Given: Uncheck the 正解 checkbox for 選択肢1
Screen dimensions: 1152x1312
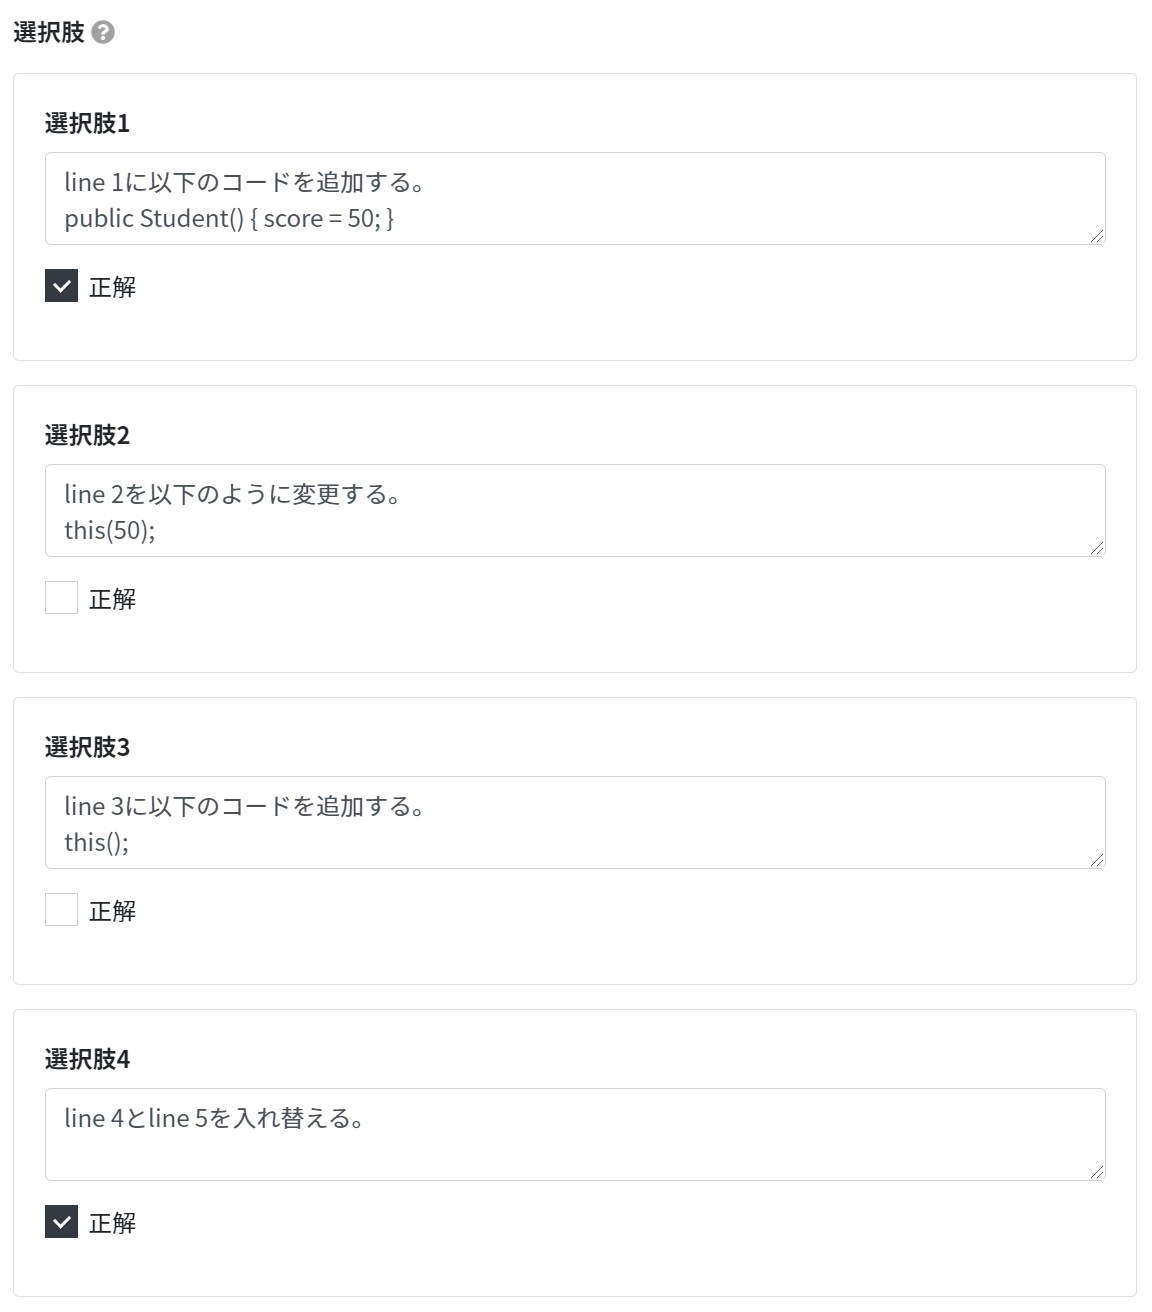Looking at the screenshot, I should (x=61, y=286).
